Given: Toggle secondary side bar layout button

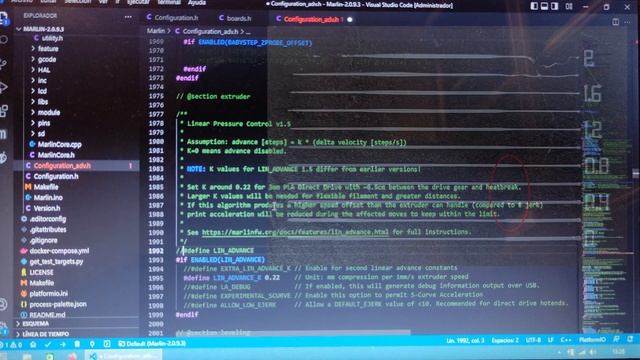Looking at the screenshot, I should 555,6.
